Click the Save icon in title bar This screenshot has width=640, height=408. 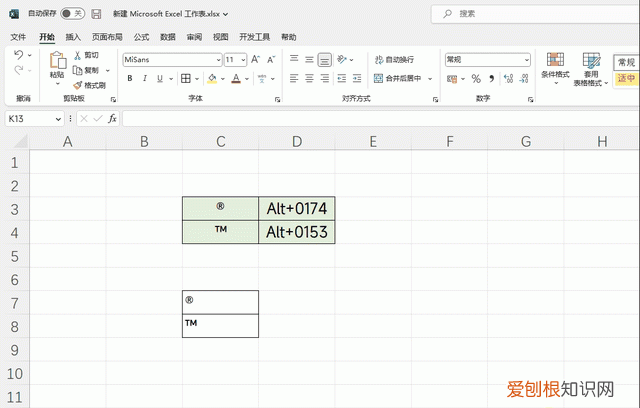point(96,14)
